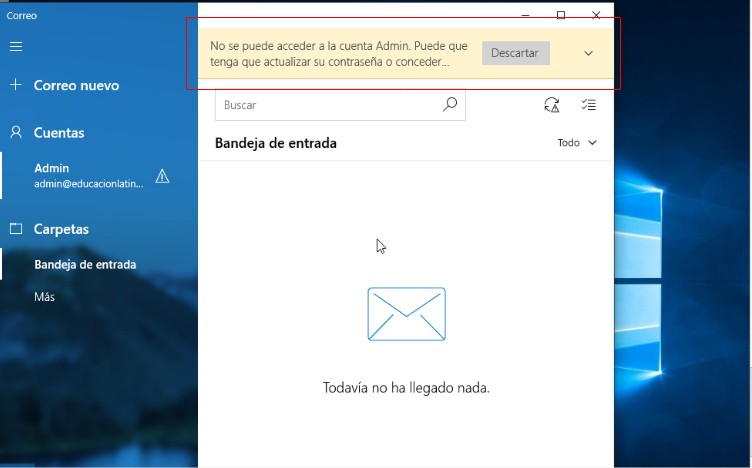Open the hamburger navigation menu
This screenshot has width=752, height=468.
pos(16,47)
